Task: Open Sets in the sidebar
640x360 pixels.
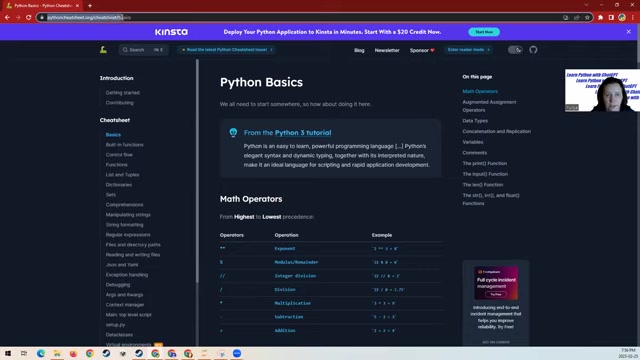Action: coord(111,195)
